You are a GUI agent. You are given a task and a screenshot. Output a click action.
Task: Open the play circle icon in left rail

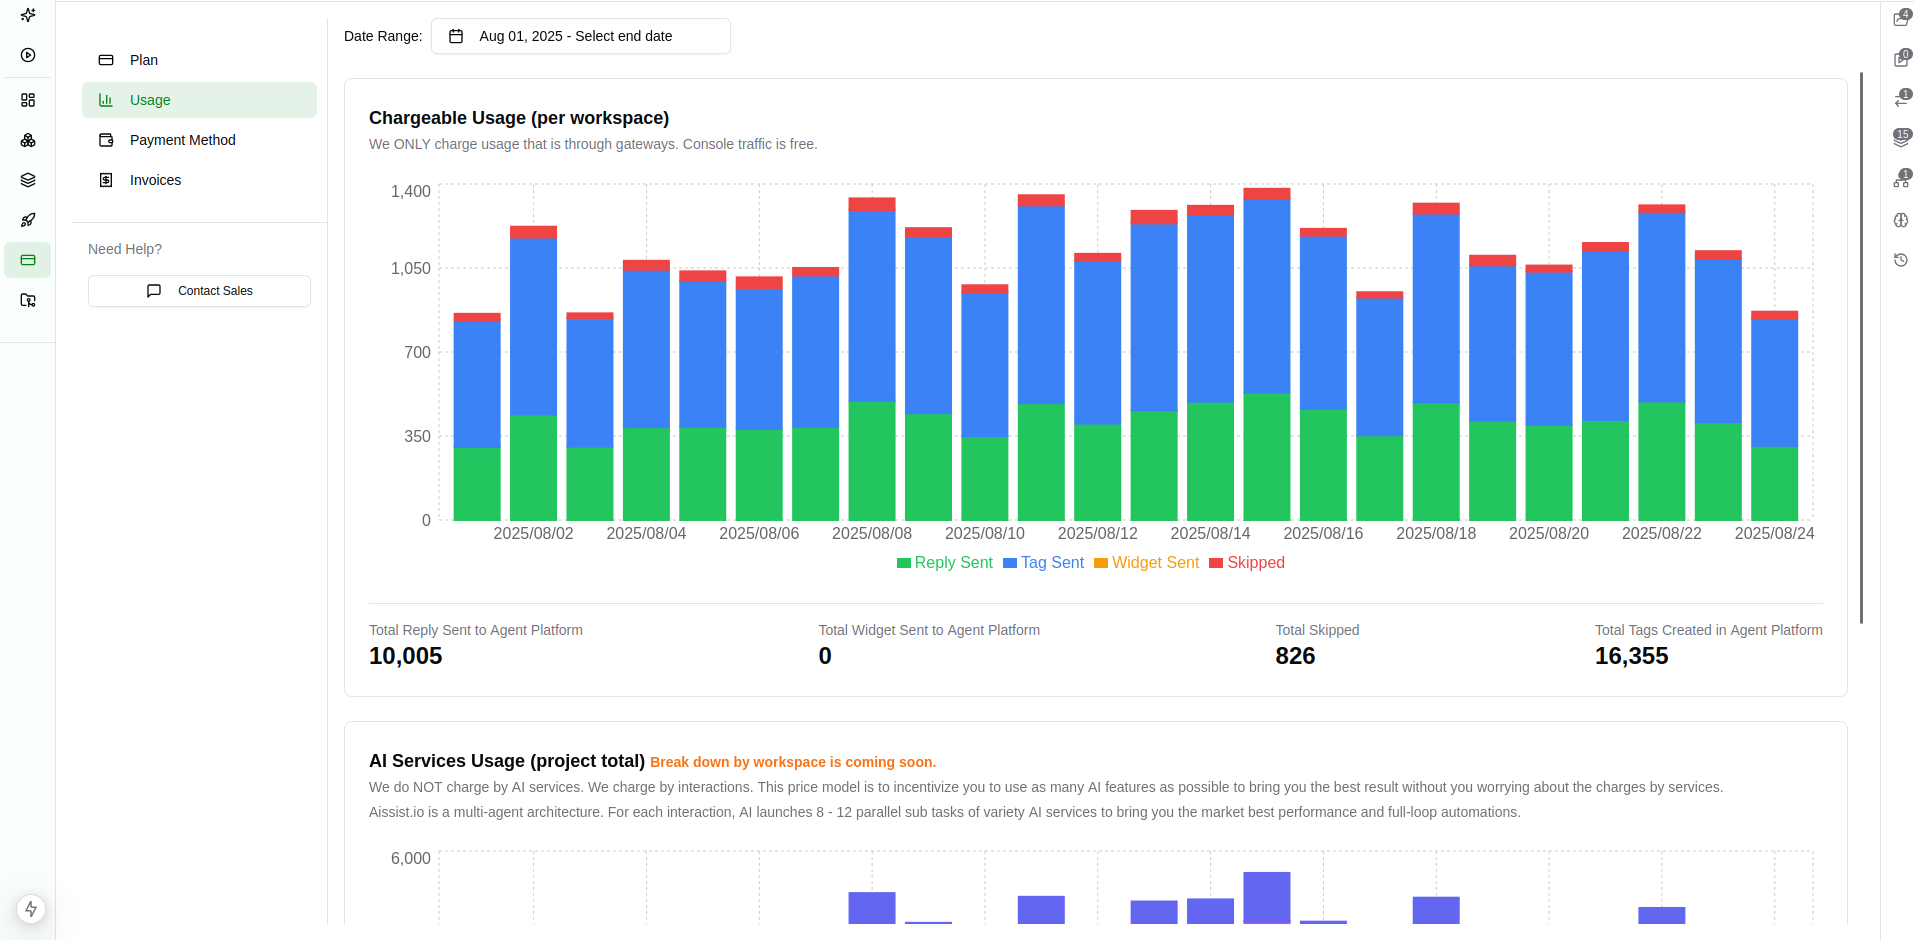click(x=28, y=56)
